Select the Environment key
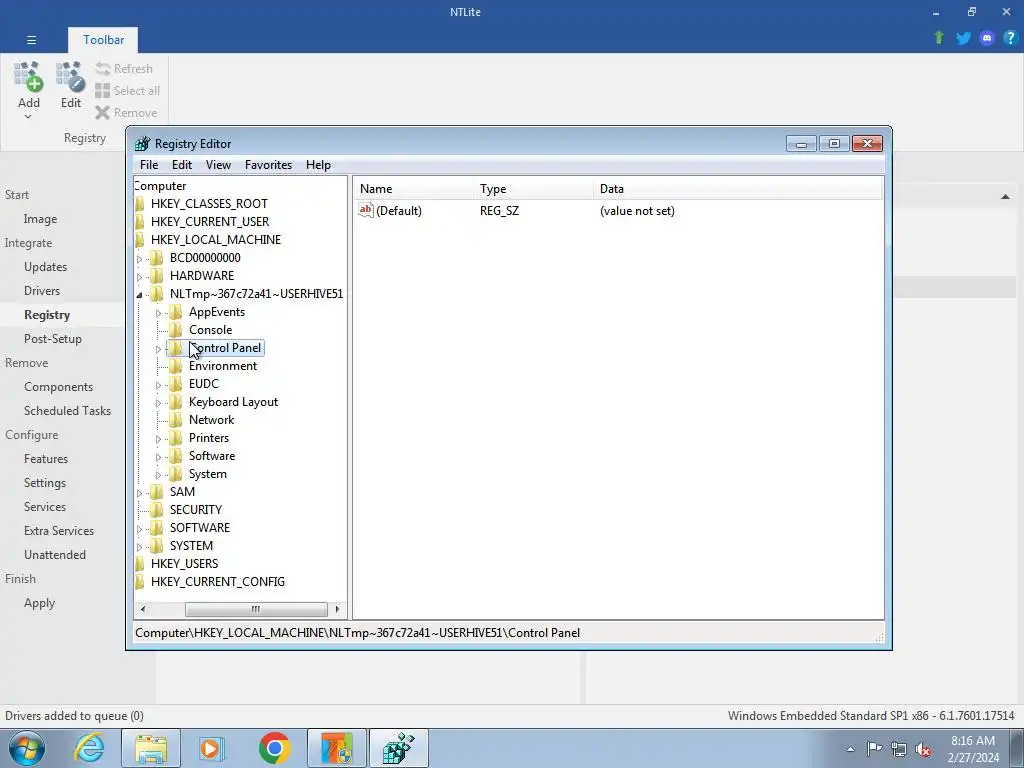Viewport: 1024px width, 768px height. [x=223, y=366]
